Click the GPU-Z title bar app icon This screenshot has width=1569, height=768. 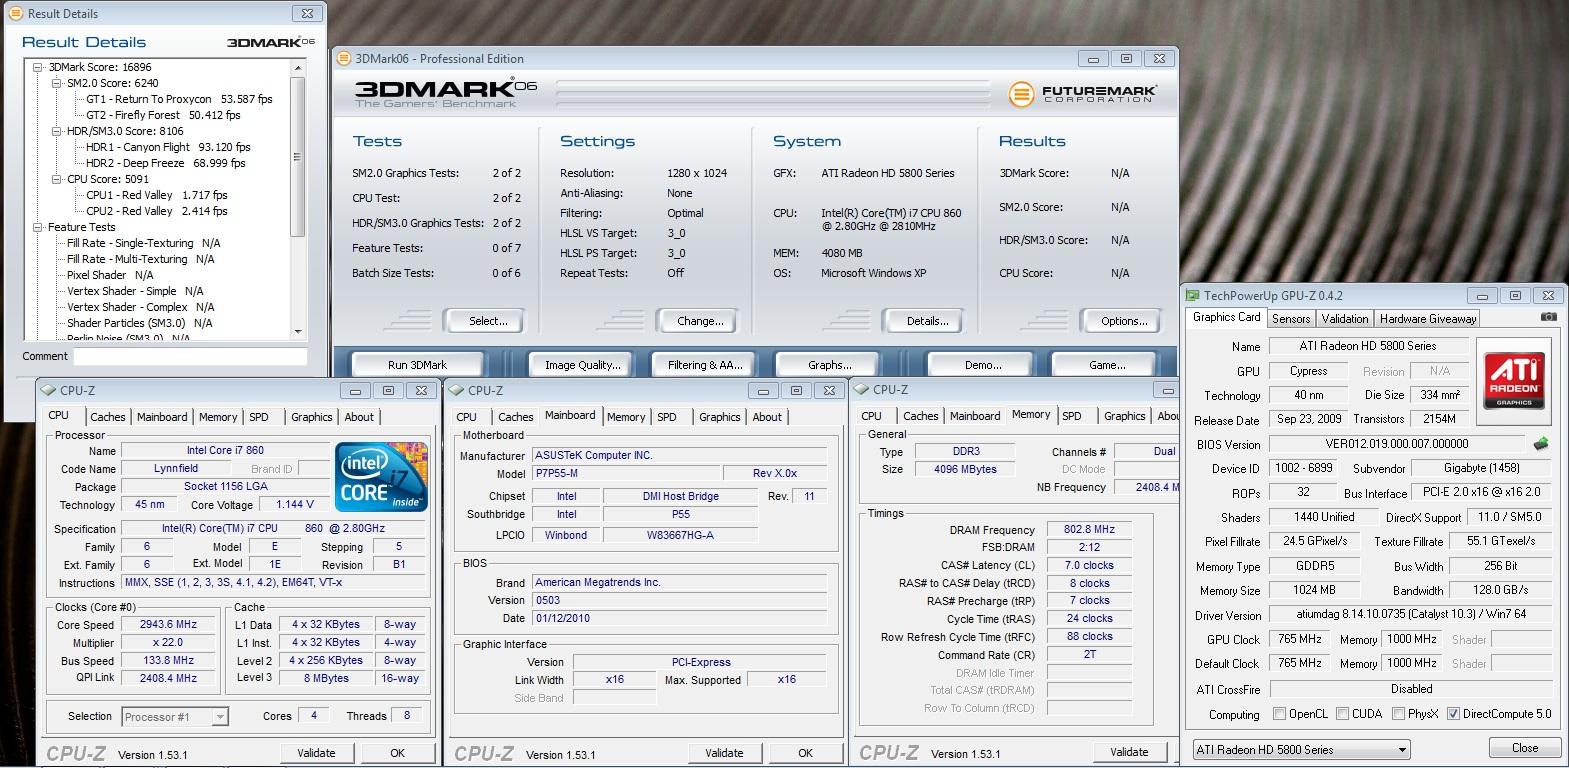(x=1193, y=296)
